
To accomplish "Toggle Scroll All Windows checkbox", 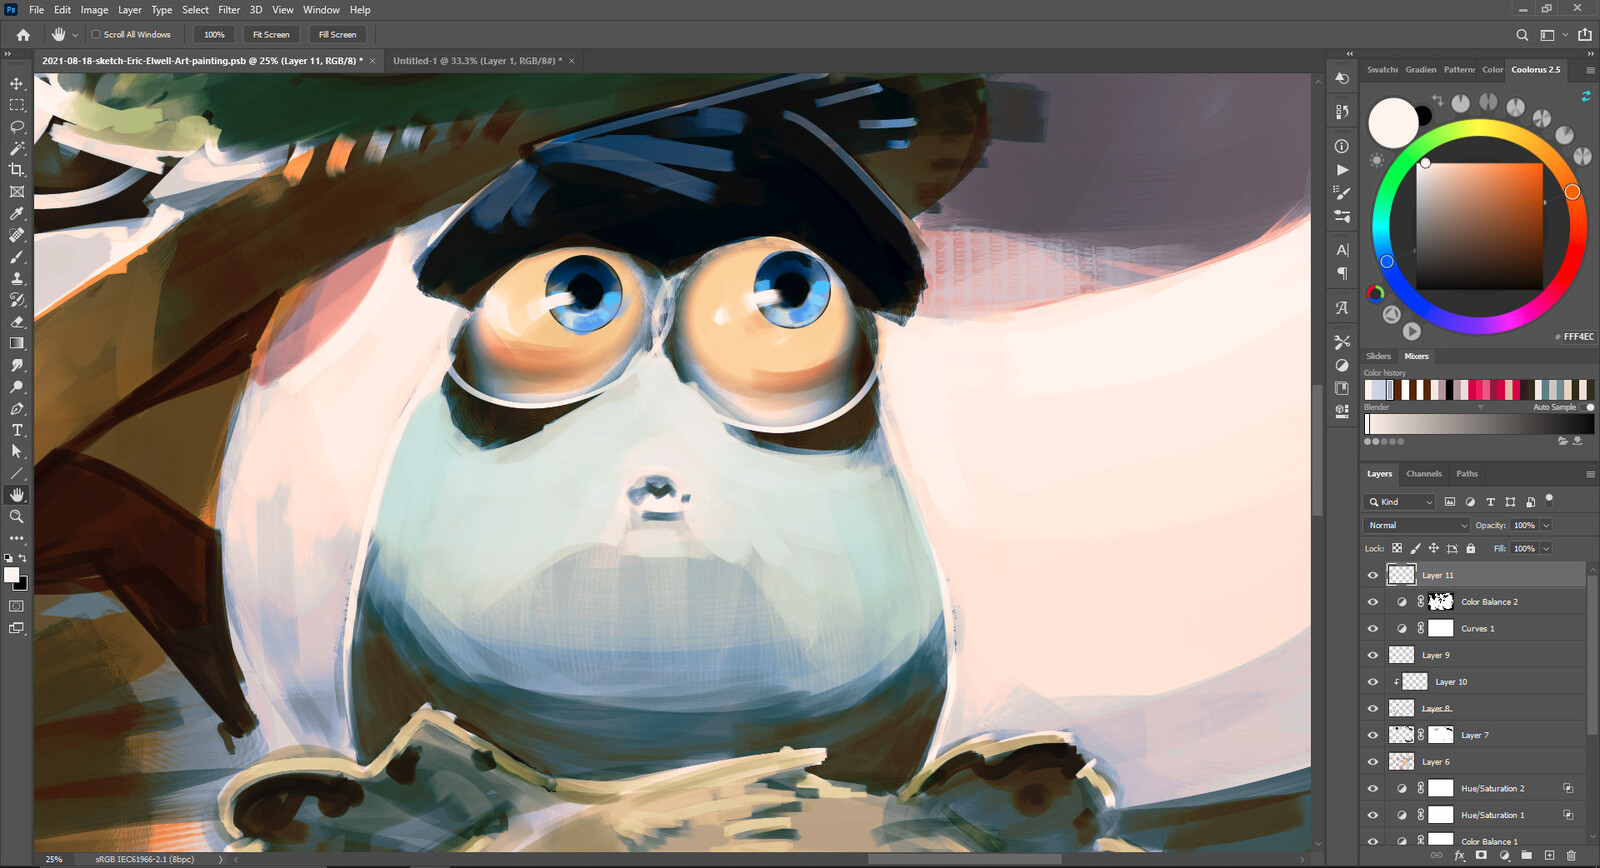I will (96, 34).
